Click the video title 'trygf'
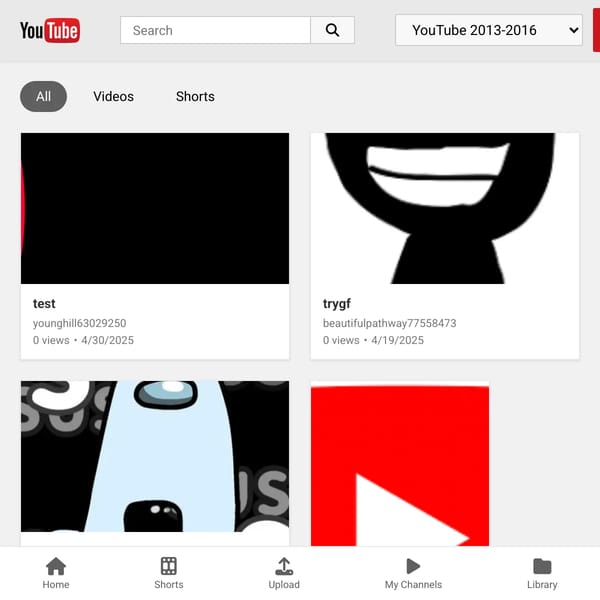Screen dimensions: 600x600 337,303
